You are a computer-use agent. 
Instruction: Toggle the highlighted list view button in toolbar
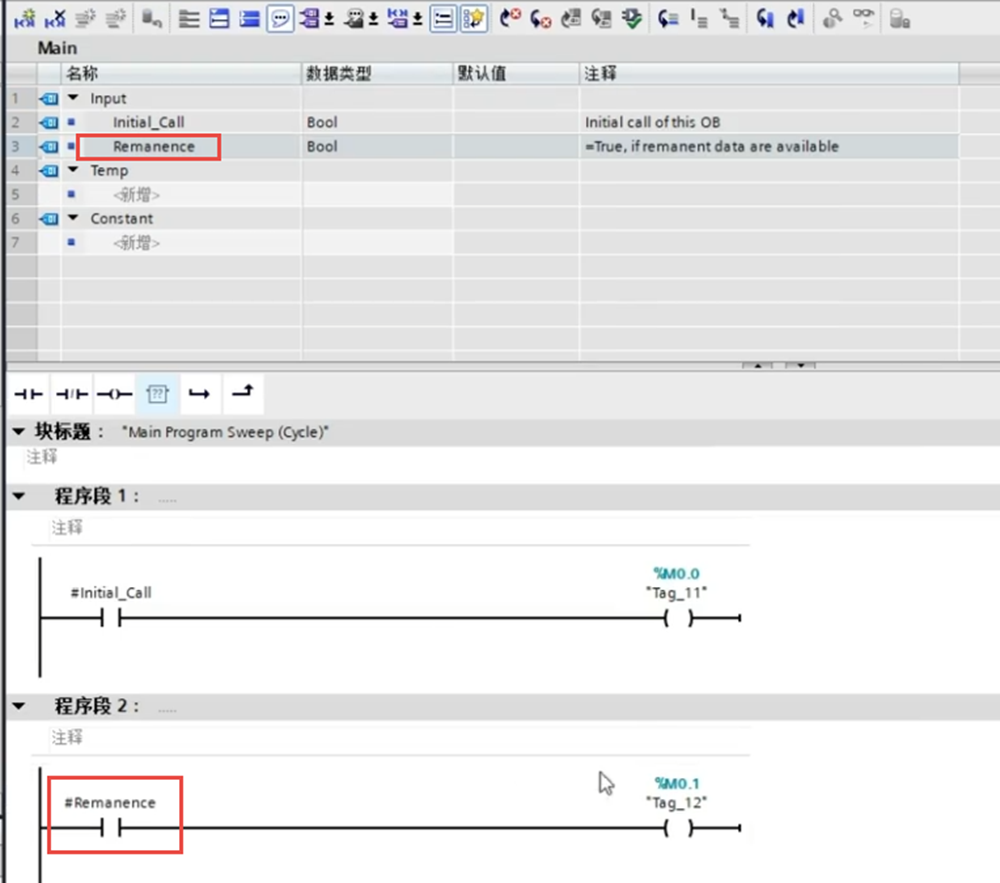click(x=443, y=18)
